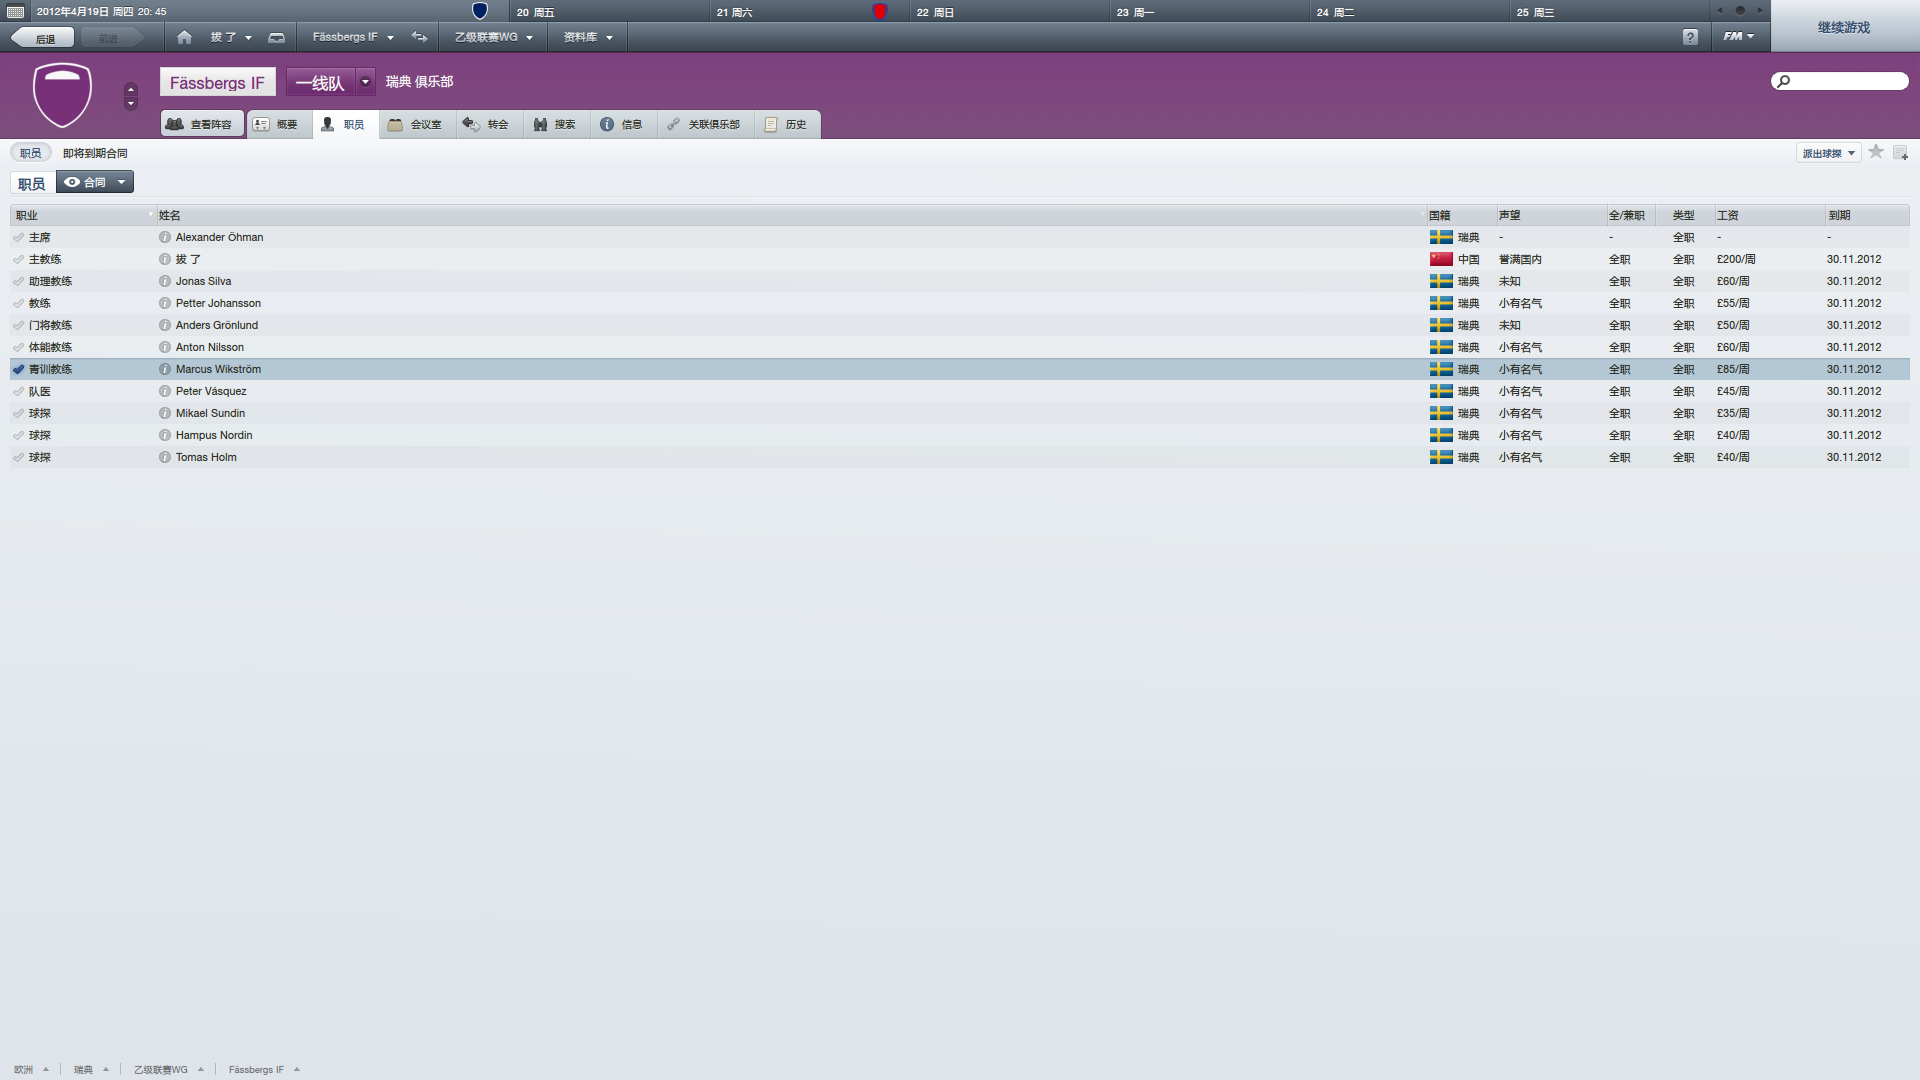Click the magnifier search icon
The width and height of the screenshot is (1920, 1080).
click(1783, 81)
